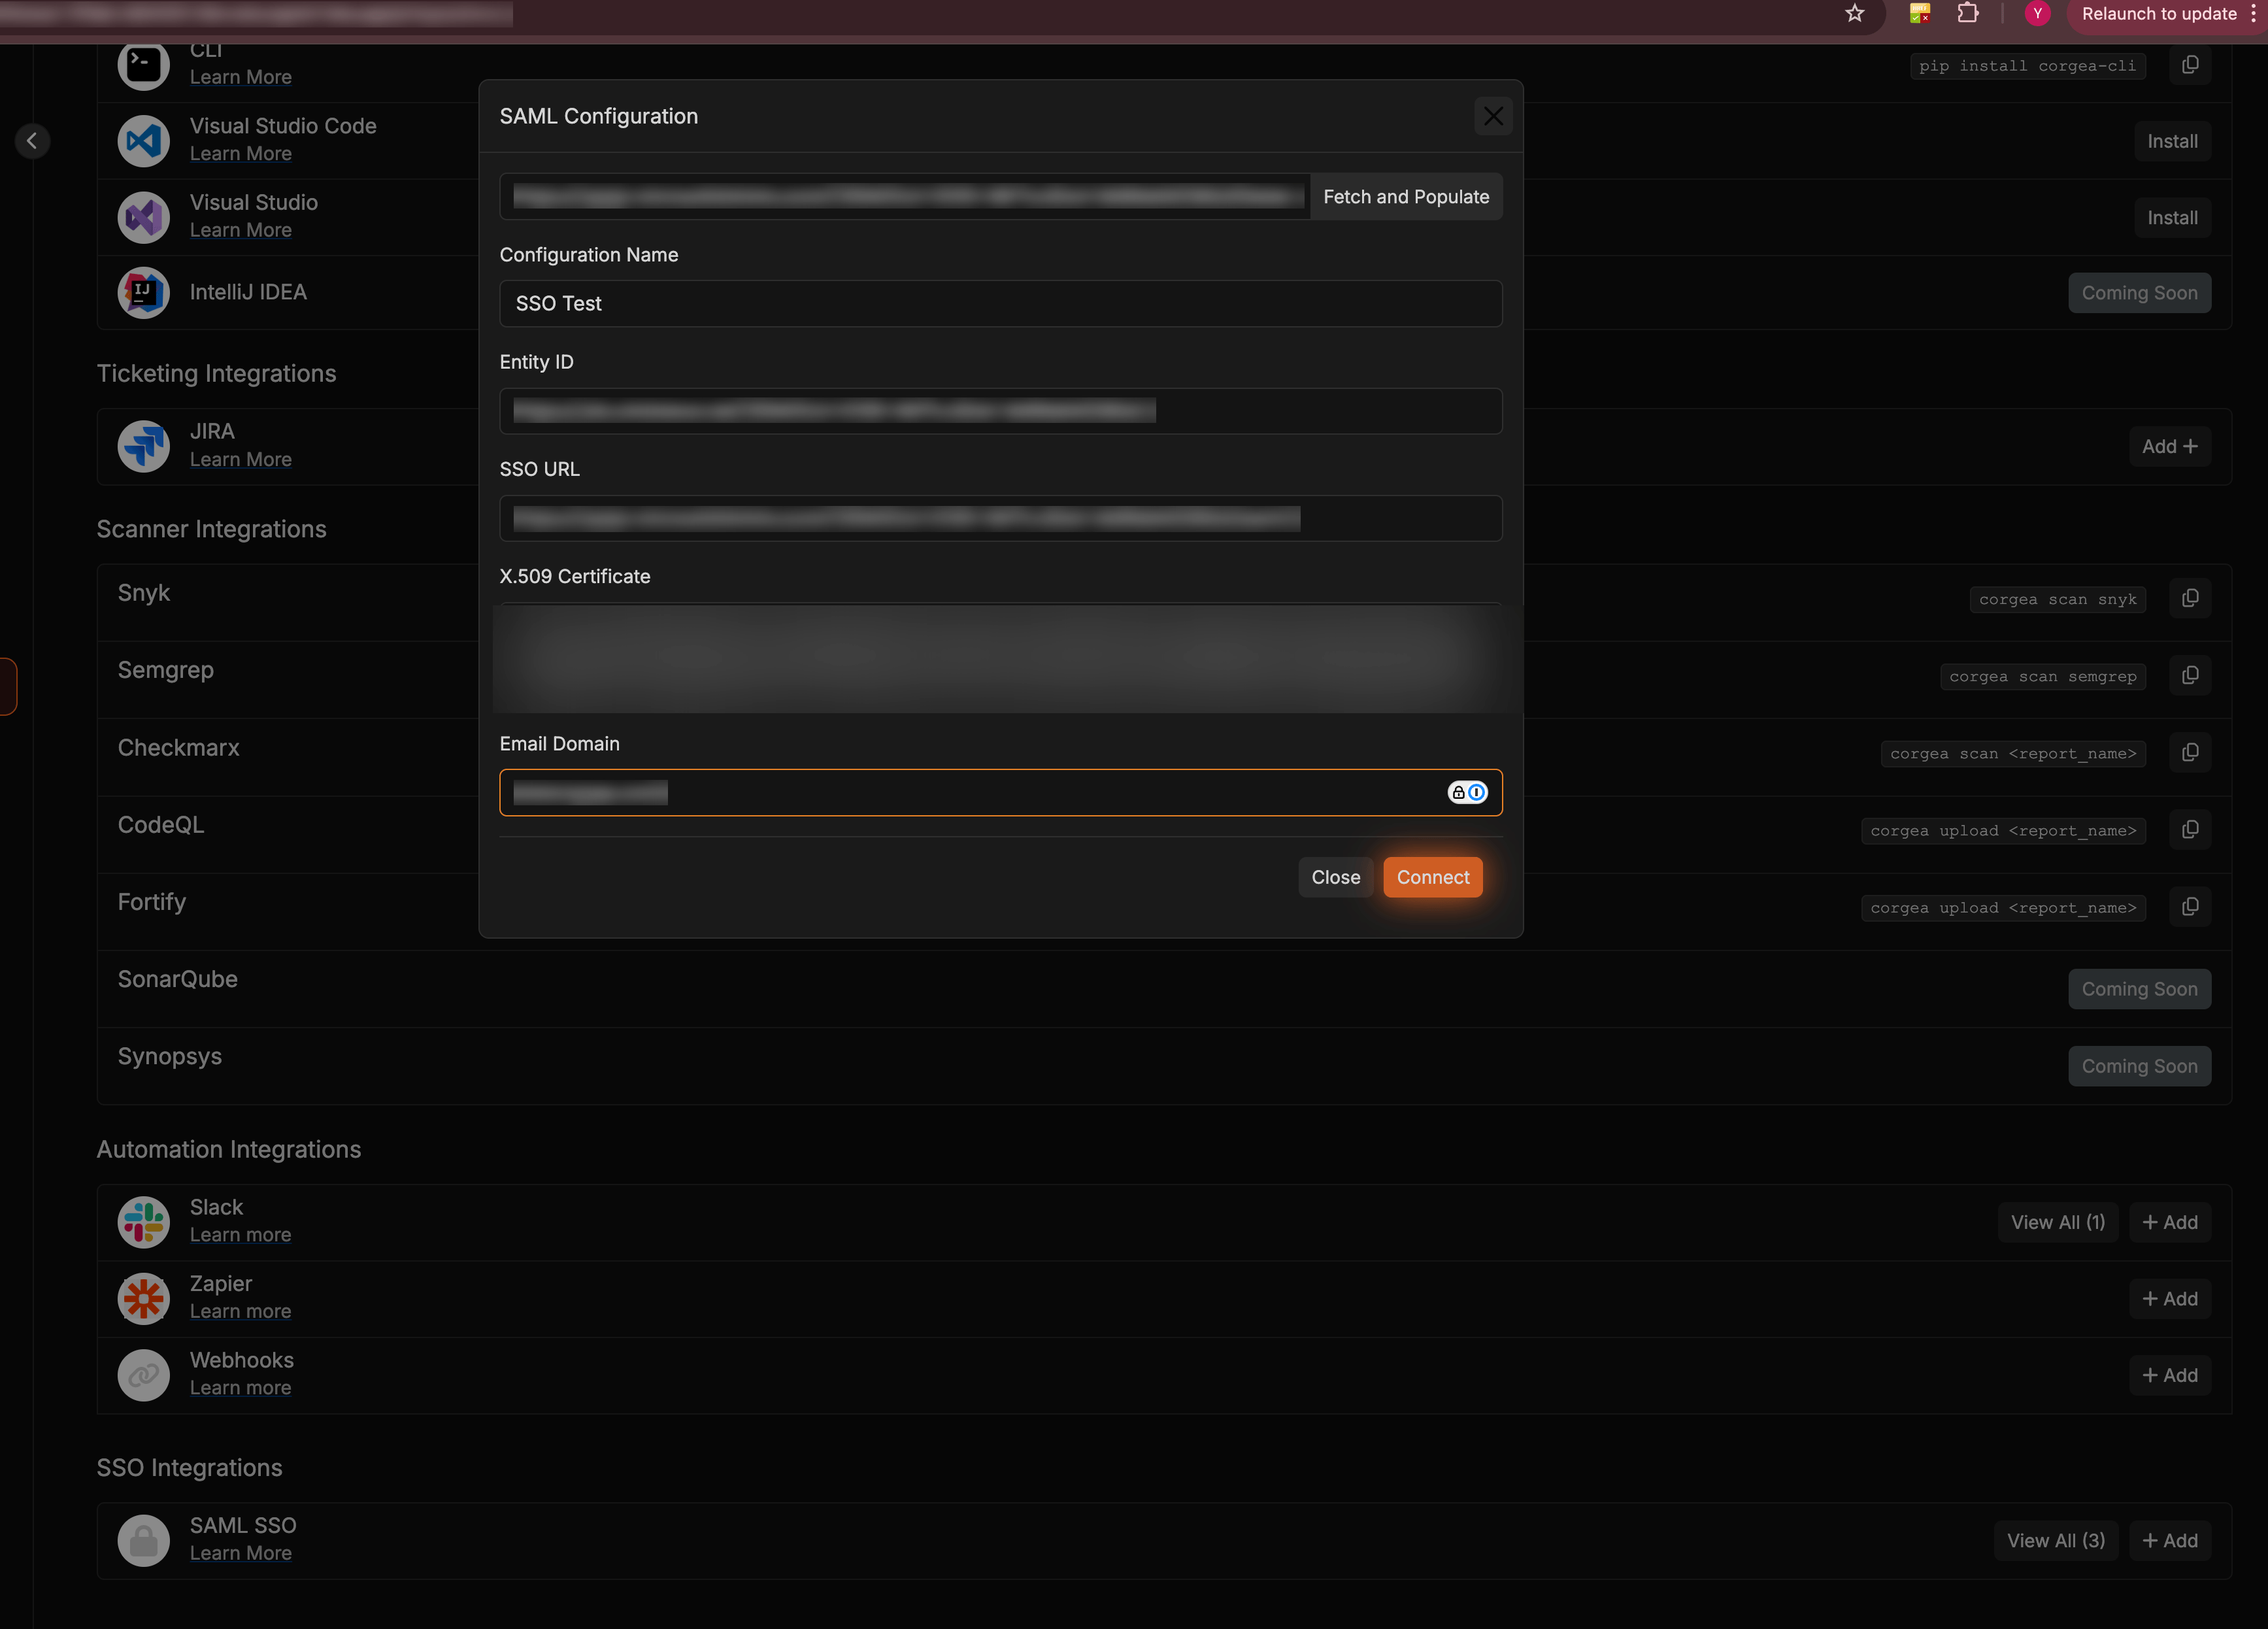Click the SAML SSO lock icon

(144, 1540)
